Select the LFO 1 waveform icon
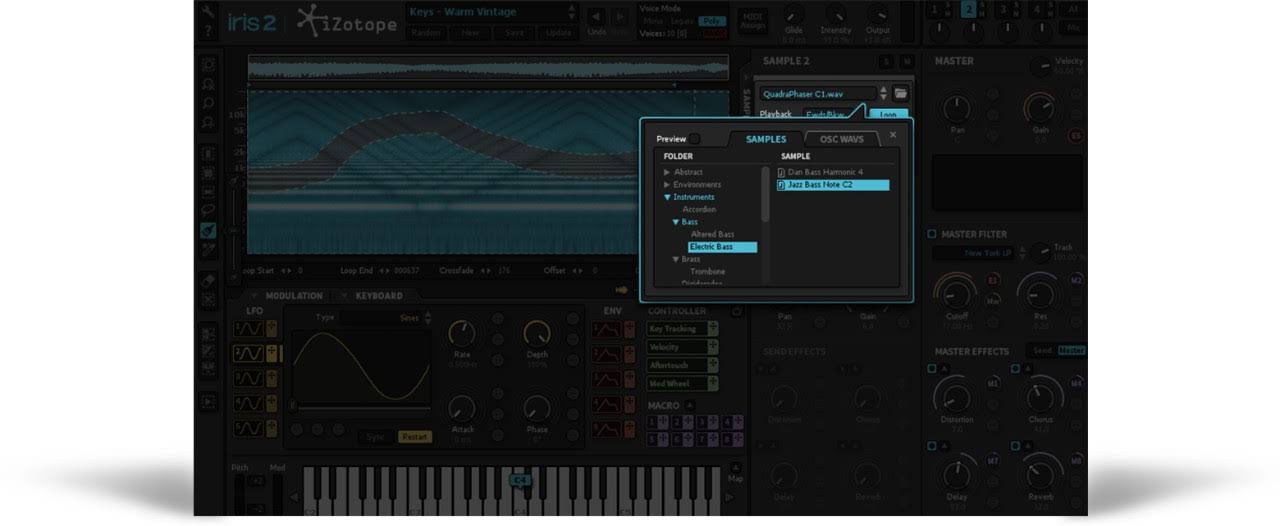 [248, 329]
